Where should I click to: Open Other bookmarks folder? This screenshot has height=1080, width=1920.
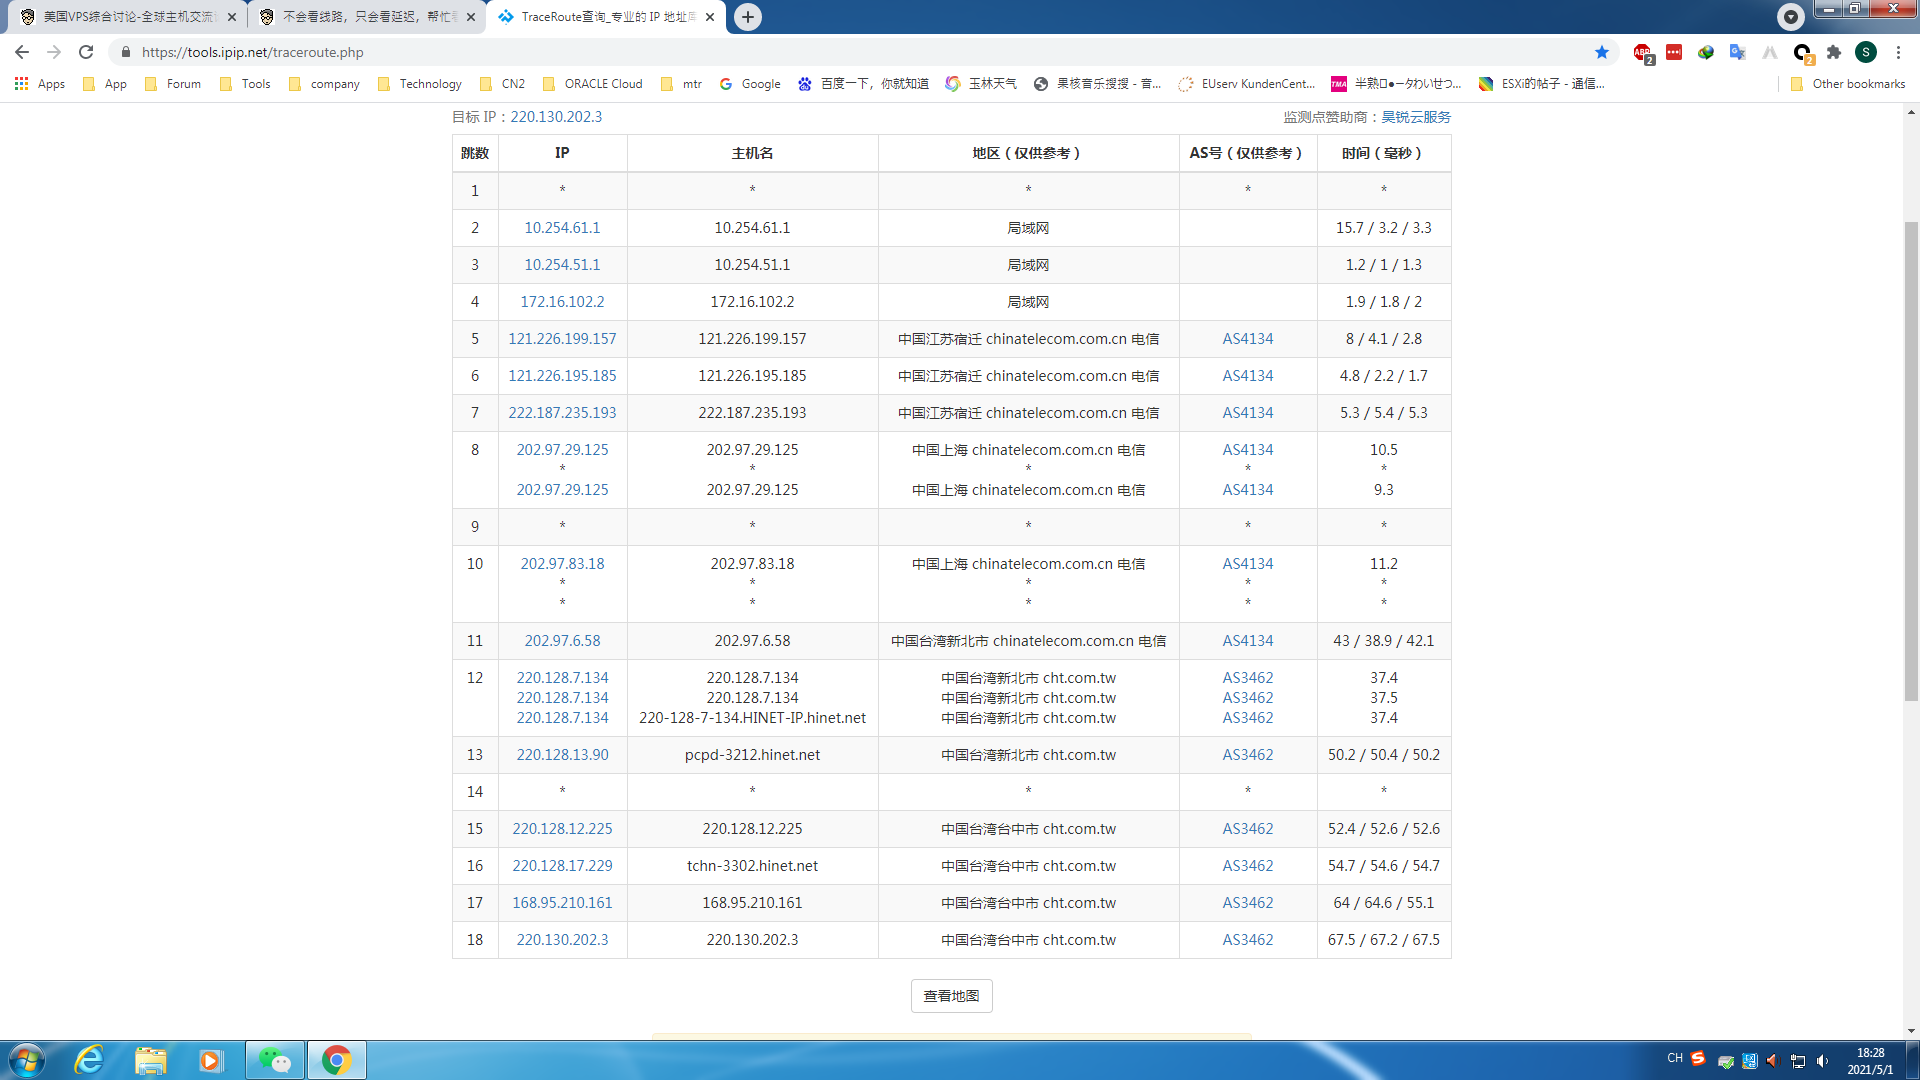coord(1848,84)
